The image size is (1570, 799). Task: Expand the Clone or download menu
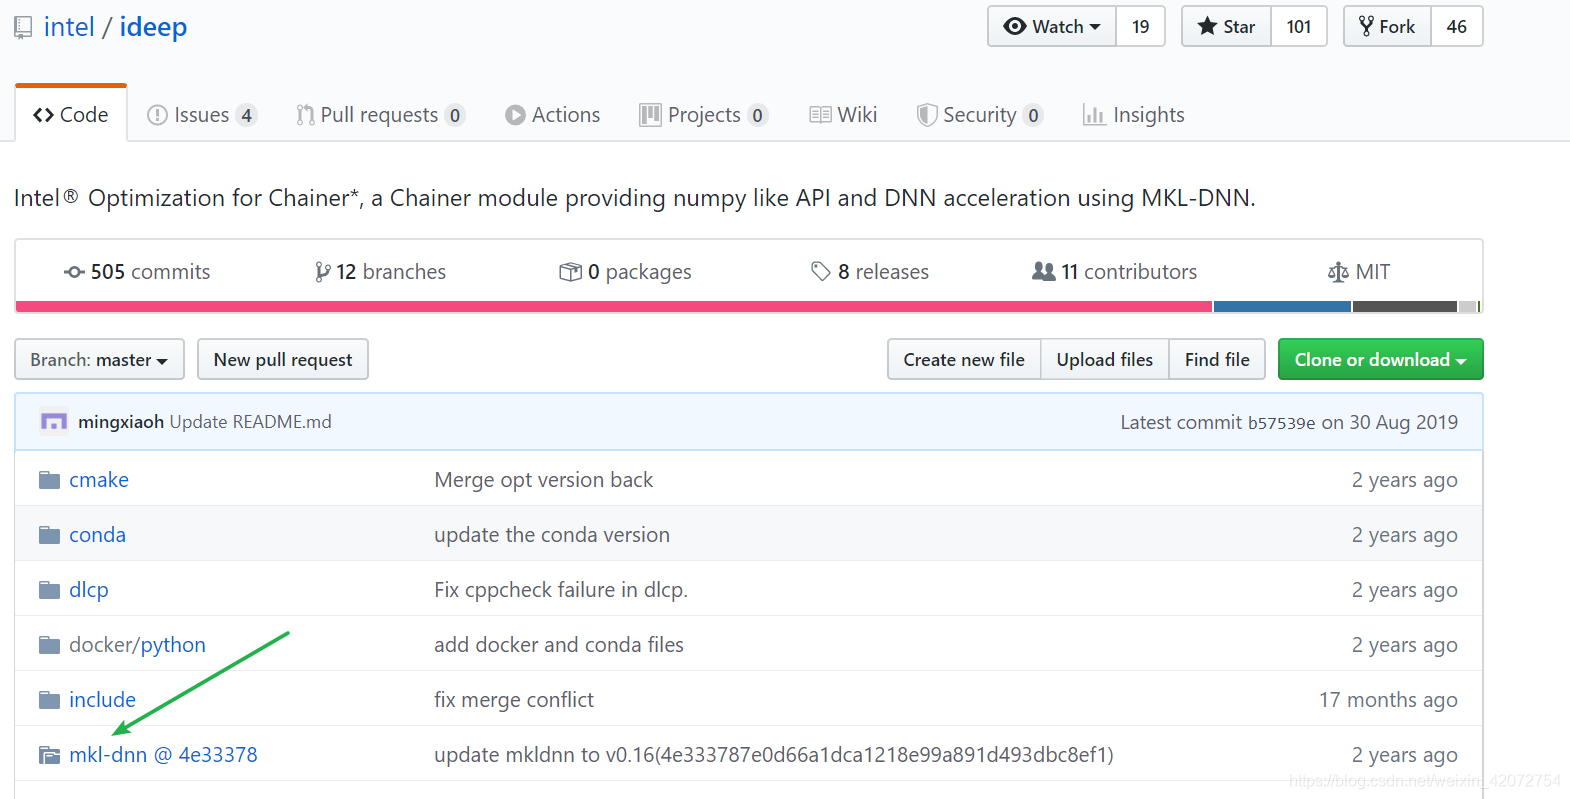pyautogui.click(x=1380, y=359)
